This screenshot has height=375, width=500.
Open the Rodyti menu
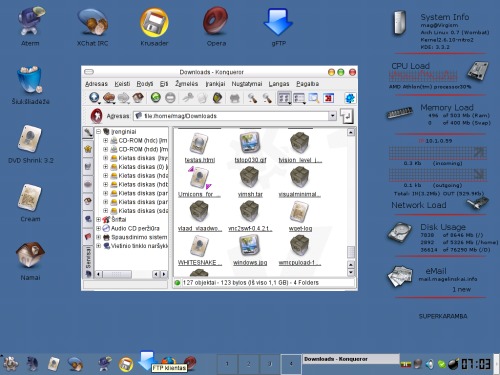pos(145,84)
